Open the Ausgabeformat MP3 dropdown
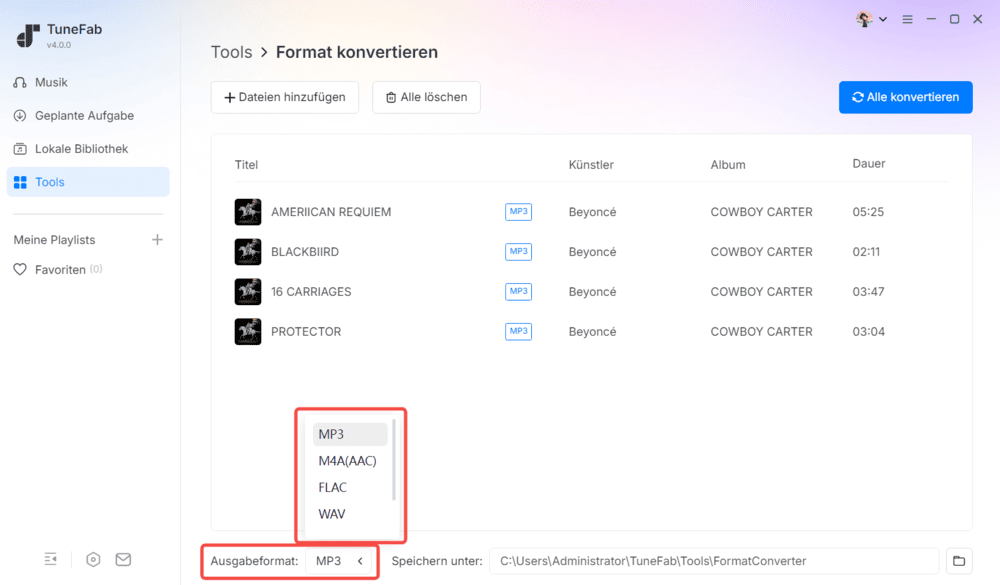1000x585 pixels. (340, 561)
